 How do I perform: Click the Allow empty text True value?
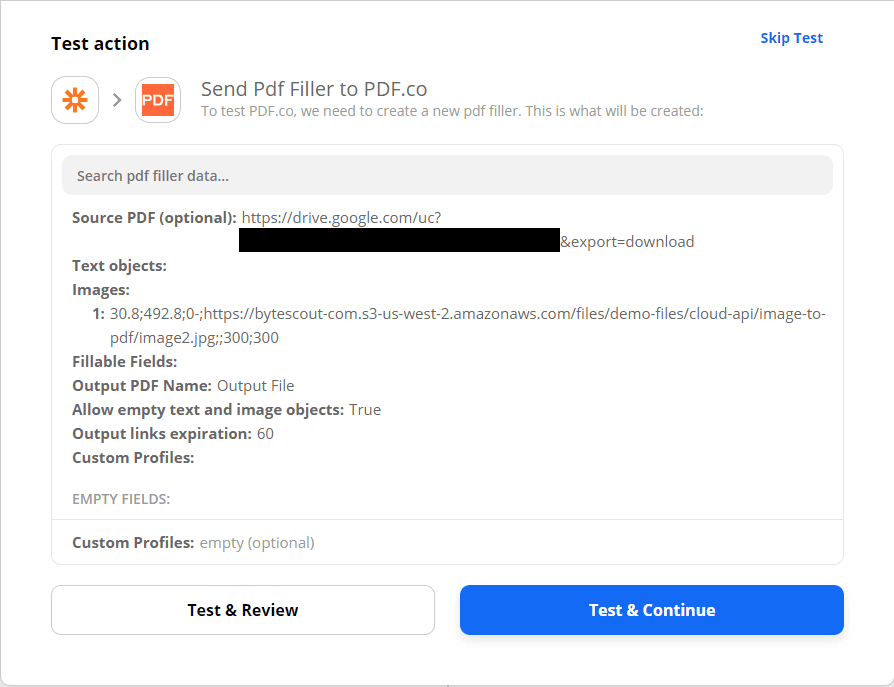[365, 409]
